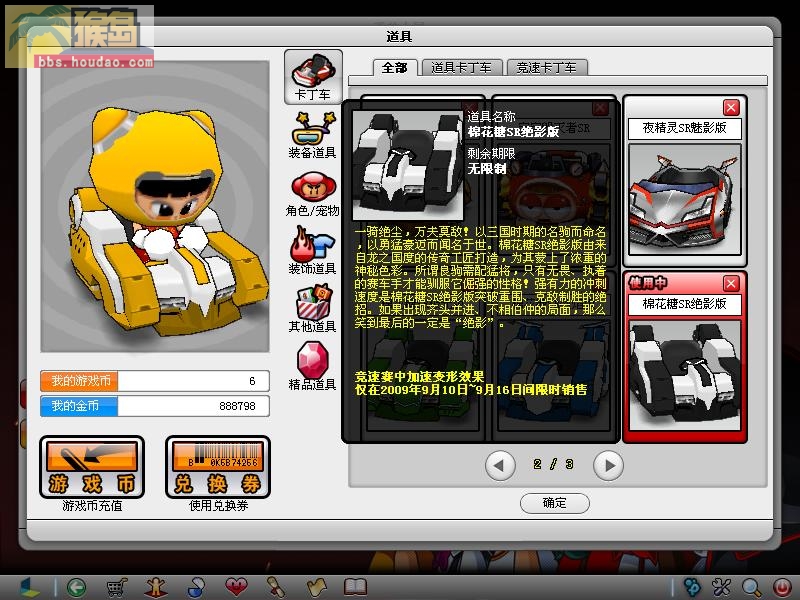
Task: Click the 夜精灵SR魅影版 name label
Action: coord(685,128)
